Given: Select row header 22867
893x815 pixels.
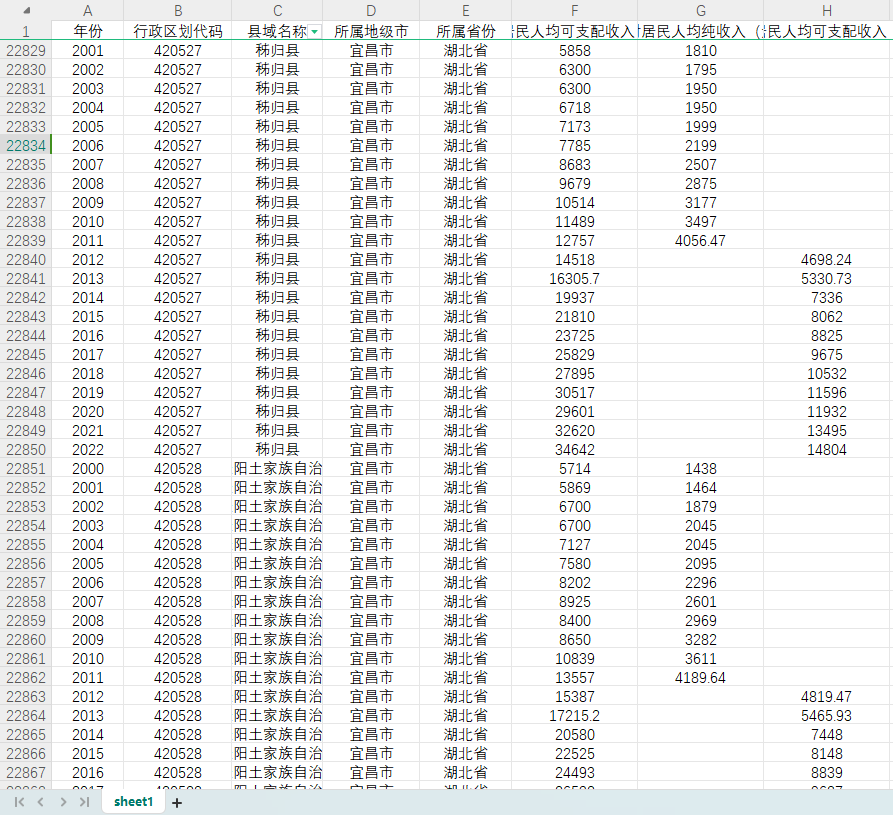Looking at the screenshot, I should tap(26, 773).
